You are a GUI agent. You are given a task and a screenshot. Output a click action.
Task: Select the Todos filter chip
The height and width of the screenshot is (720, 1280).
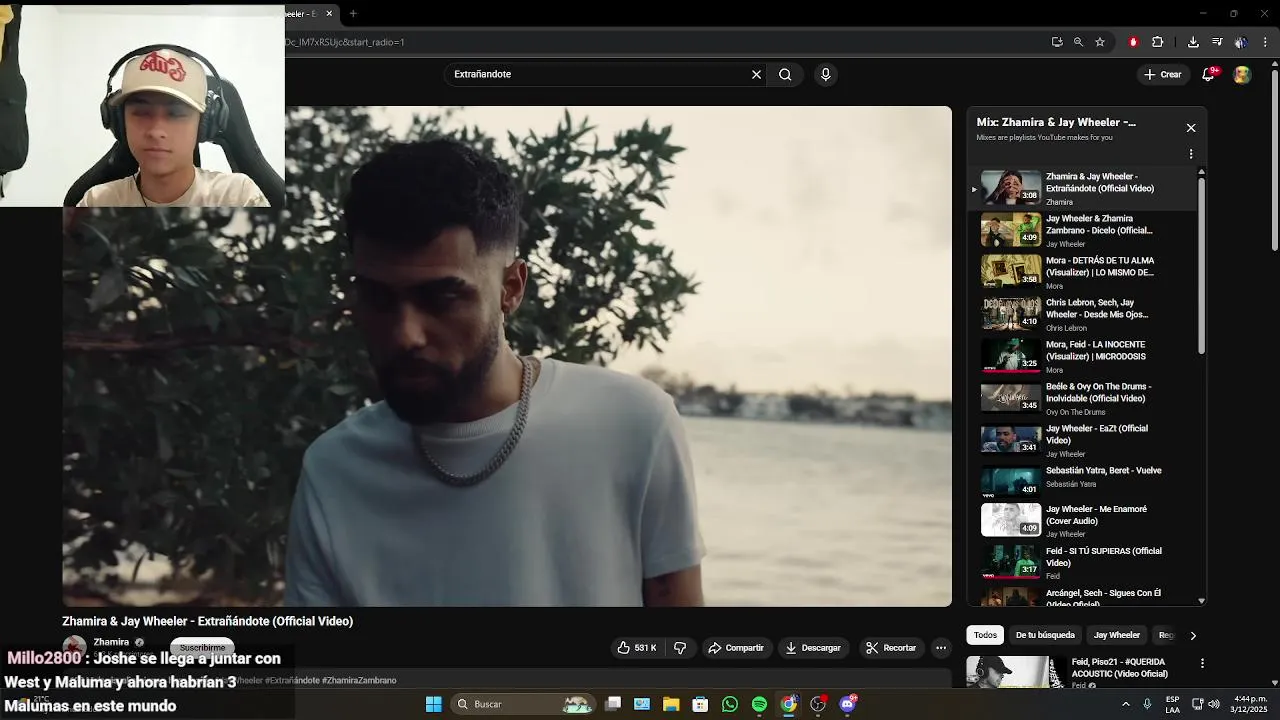985,635
